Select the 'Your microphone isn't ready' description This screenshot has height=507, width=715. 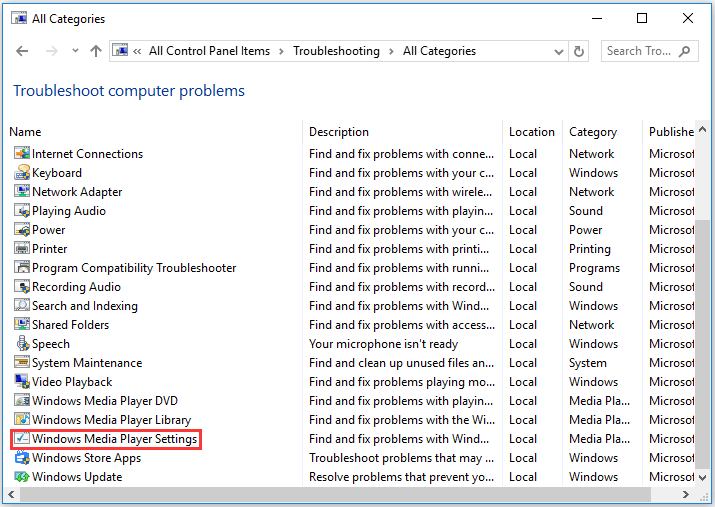383,344
